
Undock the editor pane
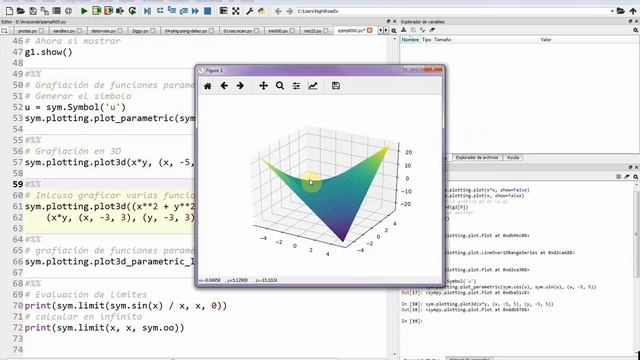coord(388,21)
